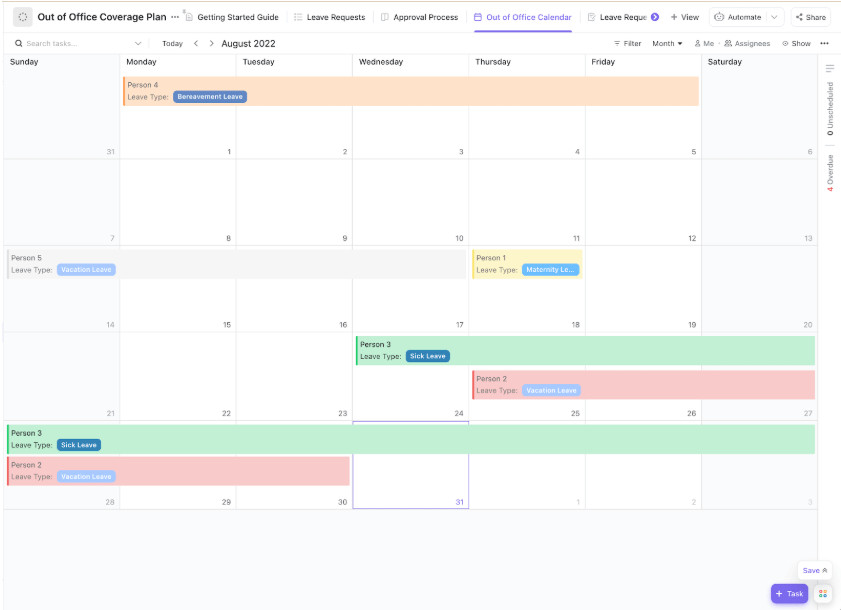Screen dimensions: 841x610
Task: Create a new task with + Task
Action: 789,593
